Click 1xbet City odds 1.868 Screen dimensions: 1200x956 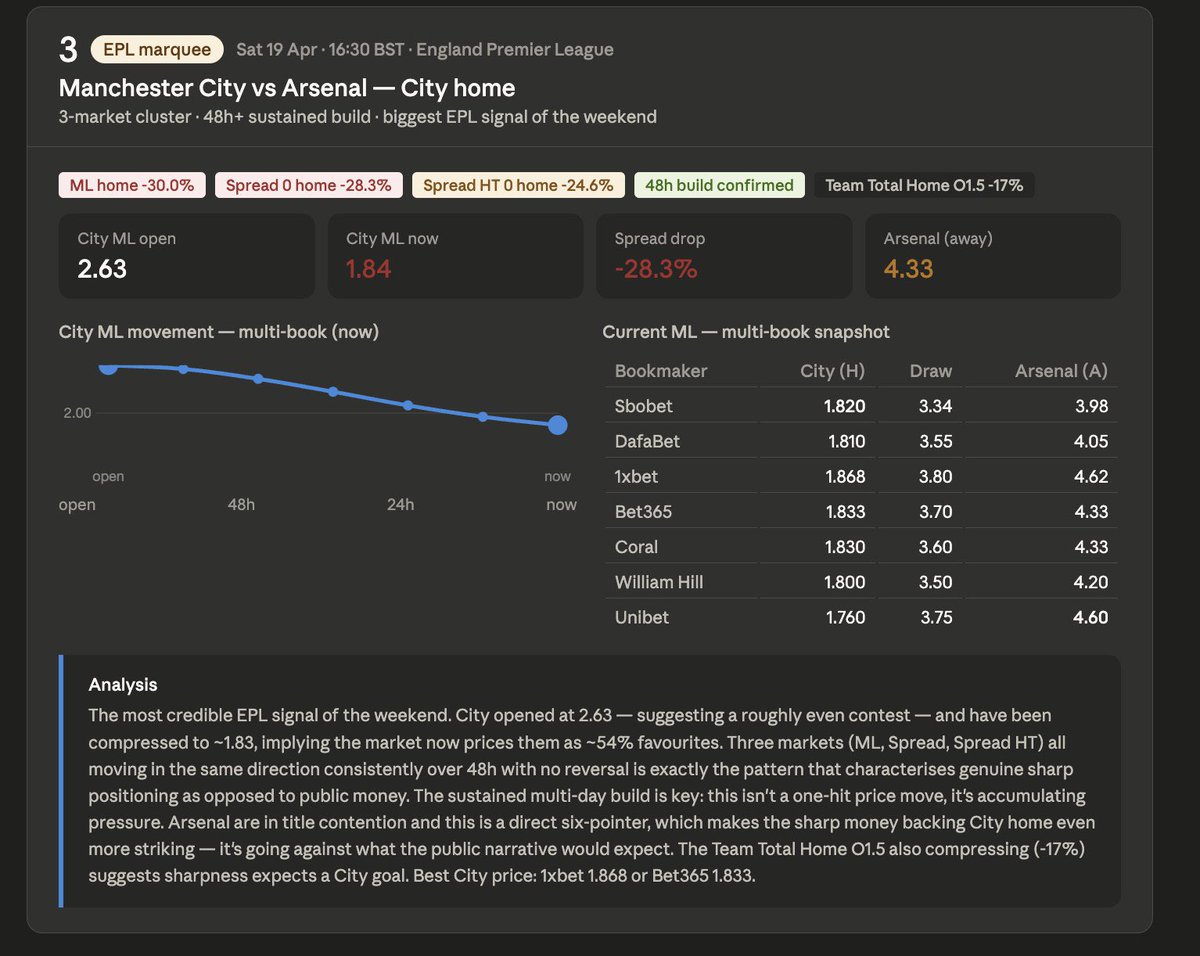pos(846,476)
